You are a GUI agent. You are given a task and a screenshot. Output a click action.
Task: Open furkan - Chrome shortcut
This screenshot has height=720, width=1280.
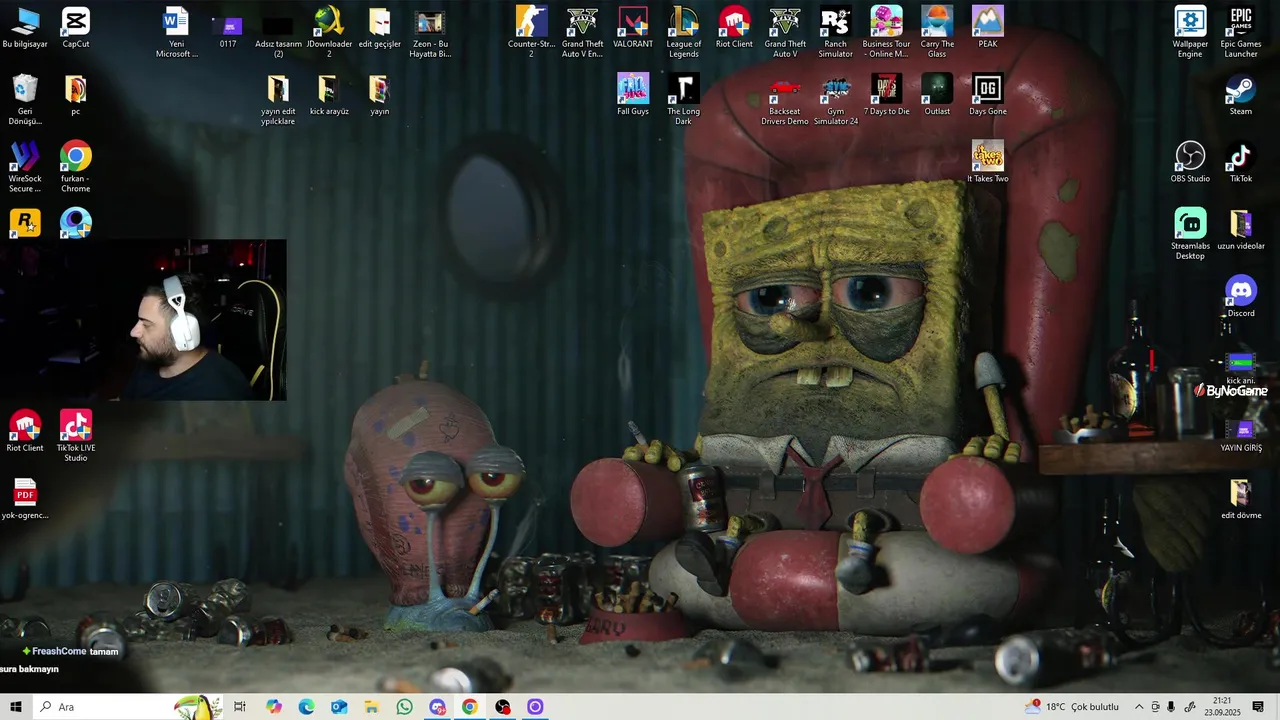click(75, 167)
